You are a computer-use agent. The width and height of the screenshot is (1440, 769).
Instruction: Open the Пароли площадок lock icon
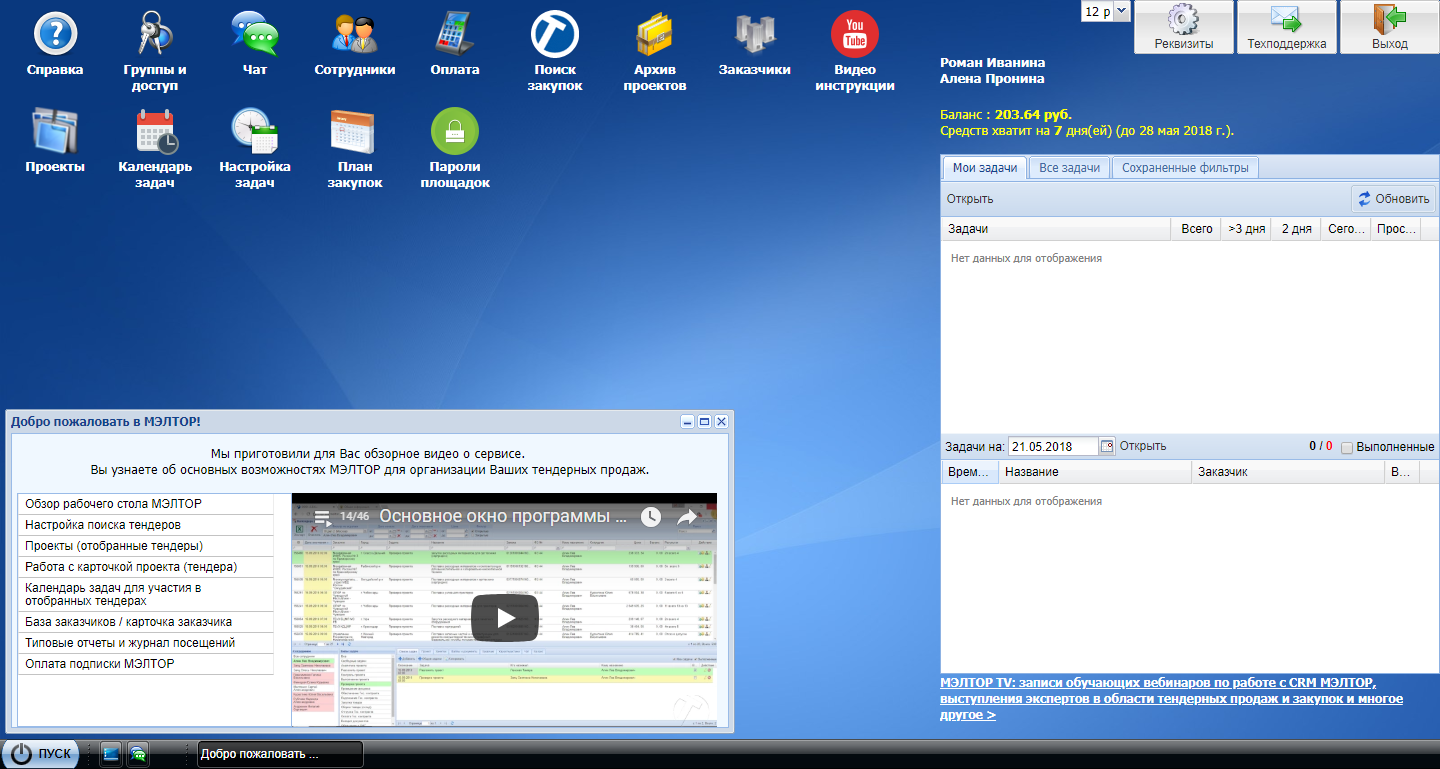coord(455,131)
